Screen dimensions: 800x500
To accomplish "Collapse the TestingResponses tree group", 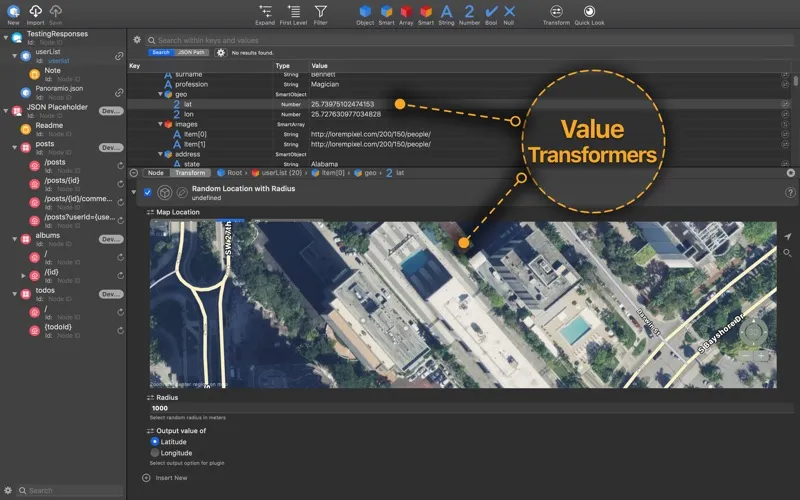I will click(6, 37).
